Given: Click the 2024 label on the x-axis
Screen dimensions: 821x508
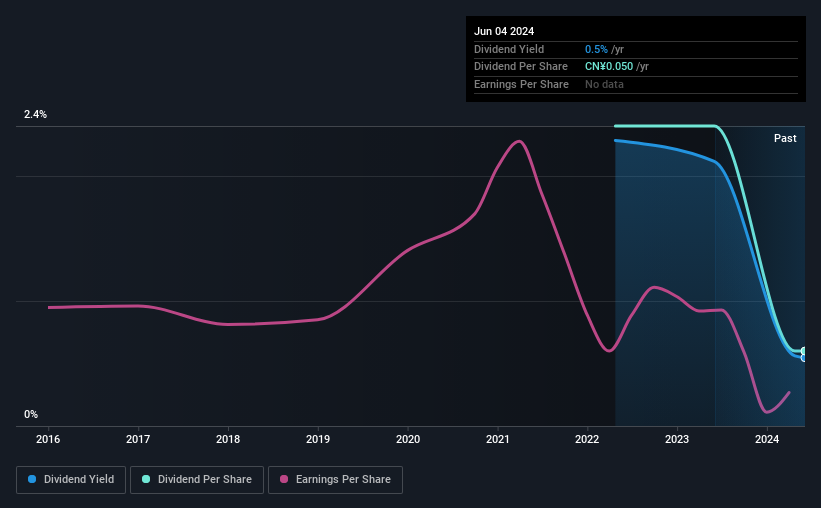Looking at the screenshot, I should (x=767, y=439).
